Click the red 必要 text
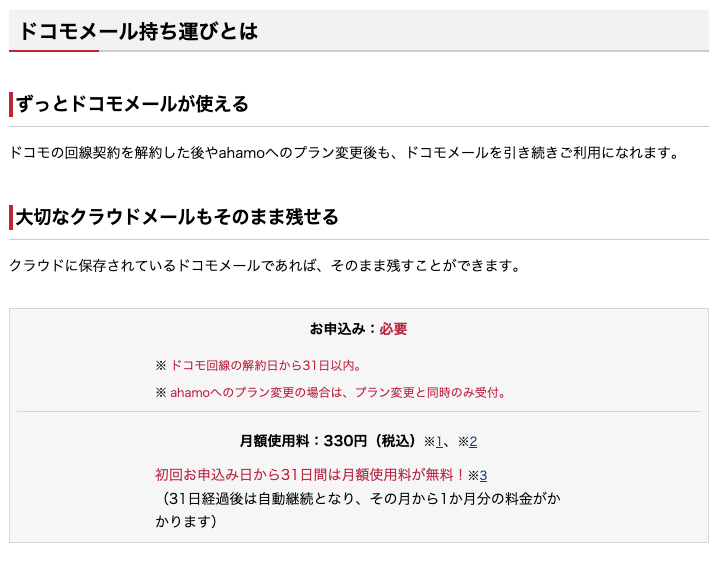The height and width of the screenshot is (564, 723). (x=393, y=329)
